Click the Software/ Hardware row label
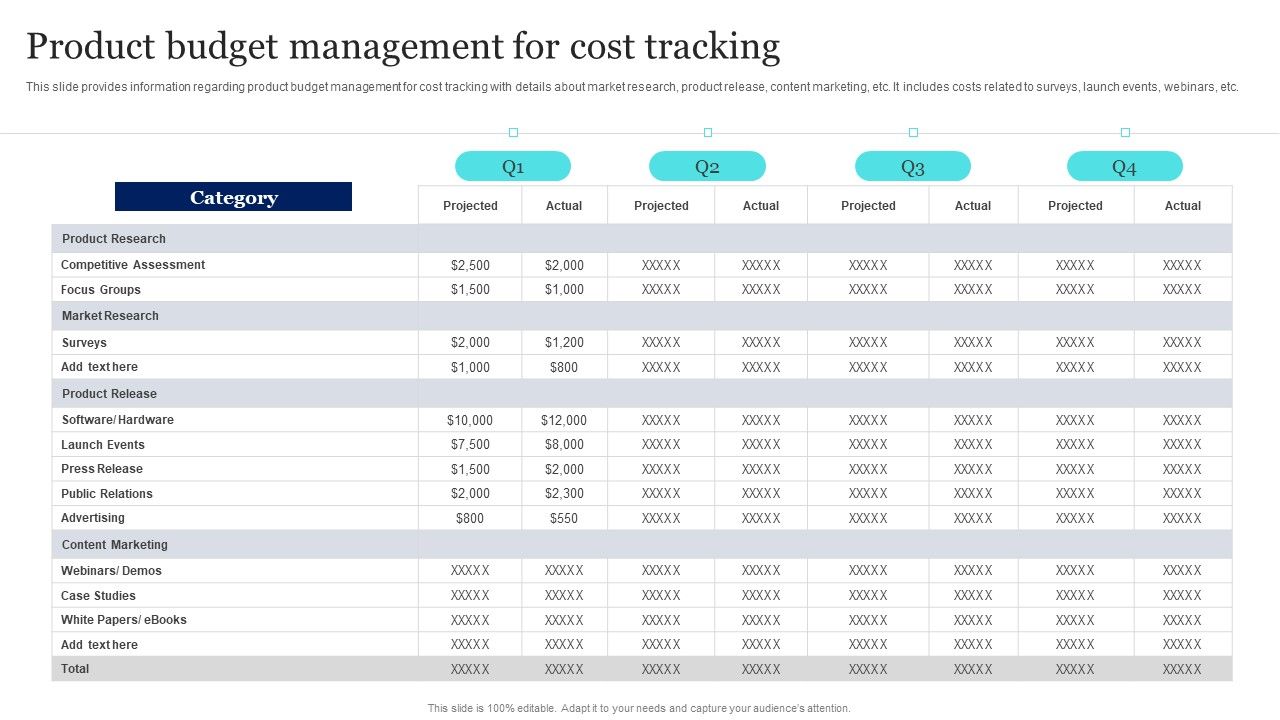Screen dimensions: 1280x720 tap(118, 420)
